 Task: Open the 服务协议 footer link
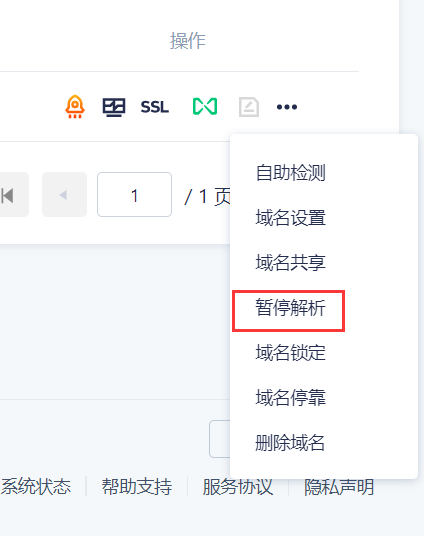pos(238,486)
